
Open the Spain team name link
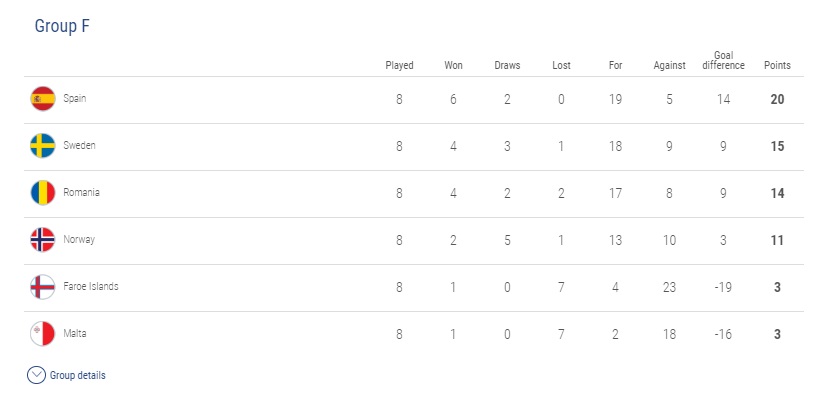click(x=75, y=98)
